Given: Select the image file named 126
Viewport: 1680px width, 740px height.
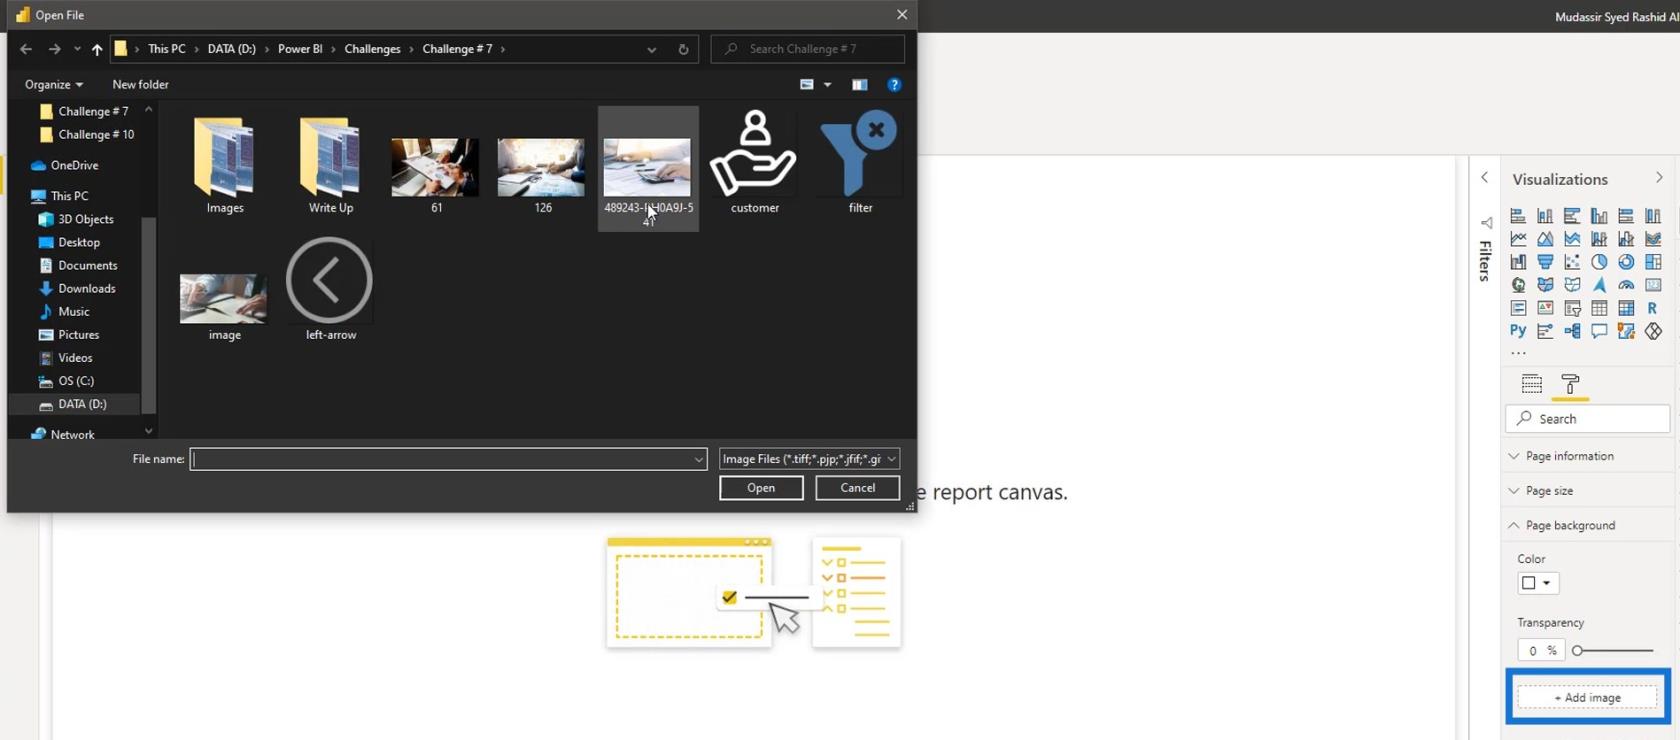Looking at the screenshot, I should click(542, 175).
